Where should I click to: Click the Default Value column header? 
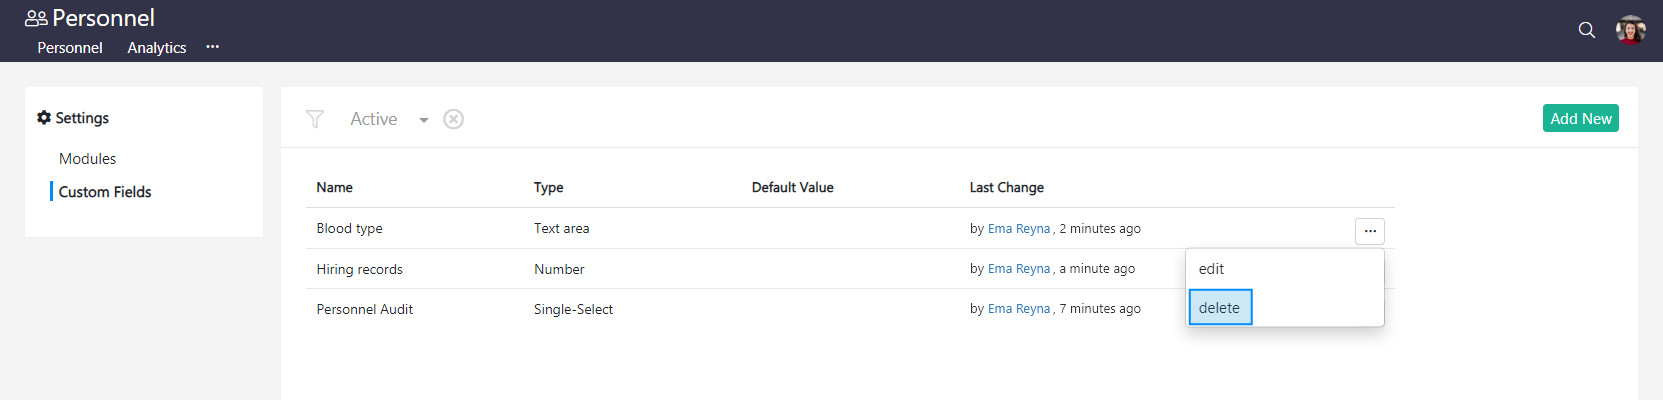(x=792, y=187)
